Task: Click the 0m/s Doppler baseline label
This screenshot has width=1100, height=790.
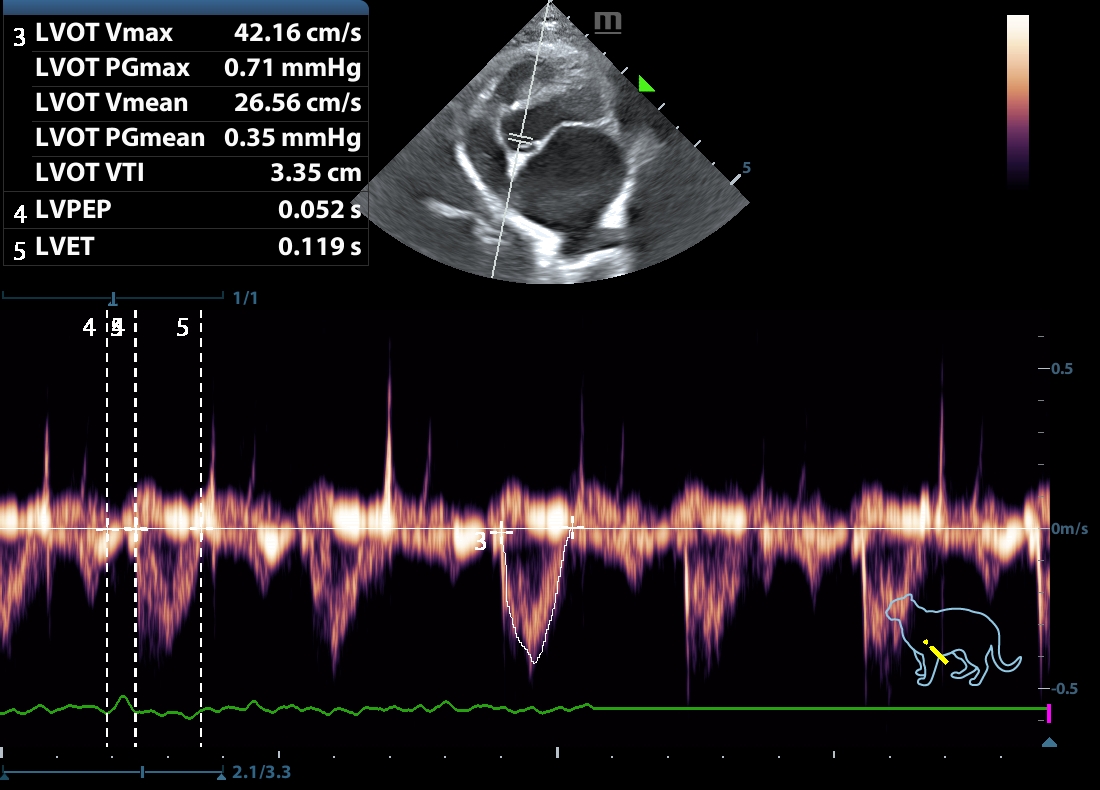Action: click(1069, 529)
